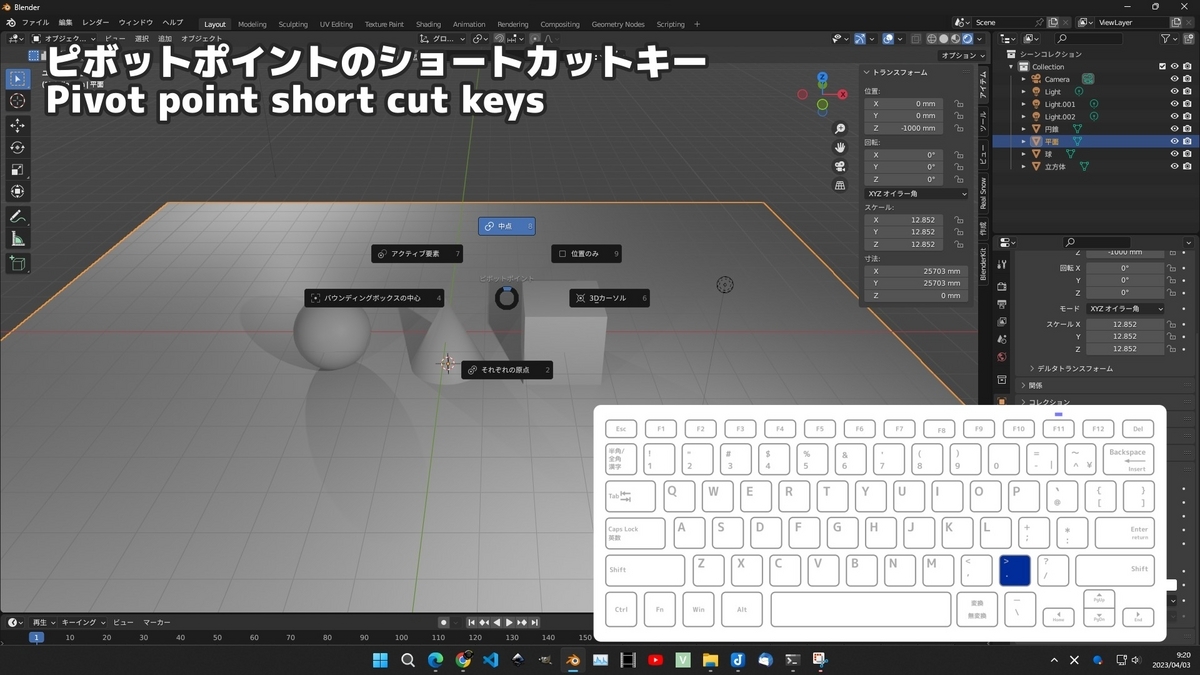Open transform orientation グロ... dropdown

pyautogui.click(x=440, y=39)
